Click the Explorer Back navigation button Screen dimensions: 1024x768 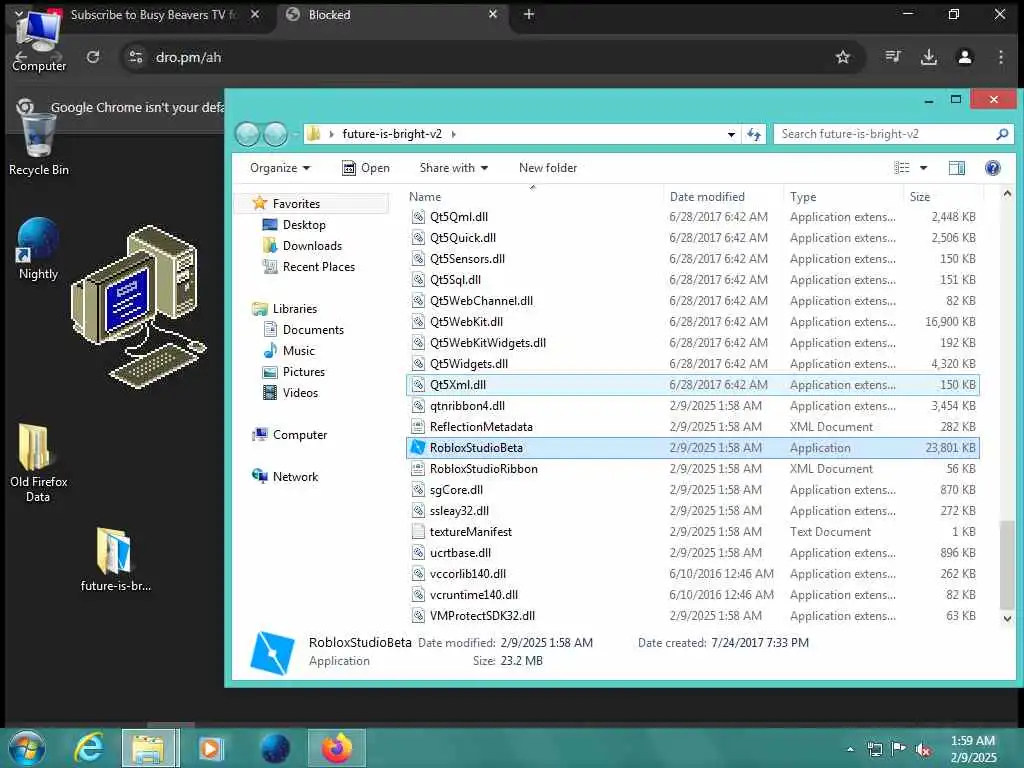248,135
